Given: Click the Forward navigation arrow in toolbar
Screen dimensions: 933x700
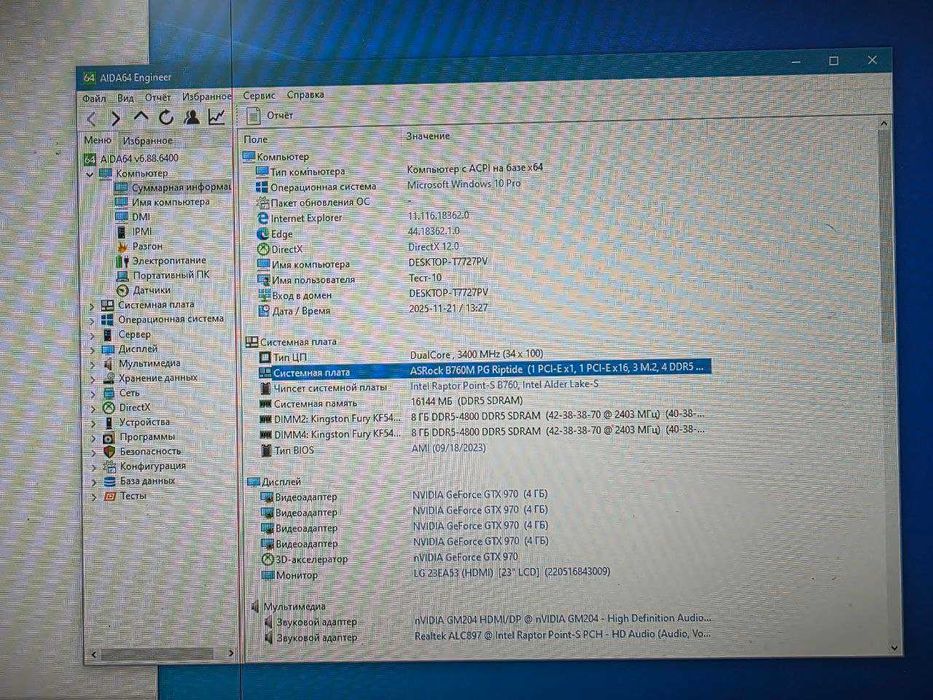Looking at the screenshot, I should [x=116, y=118].
